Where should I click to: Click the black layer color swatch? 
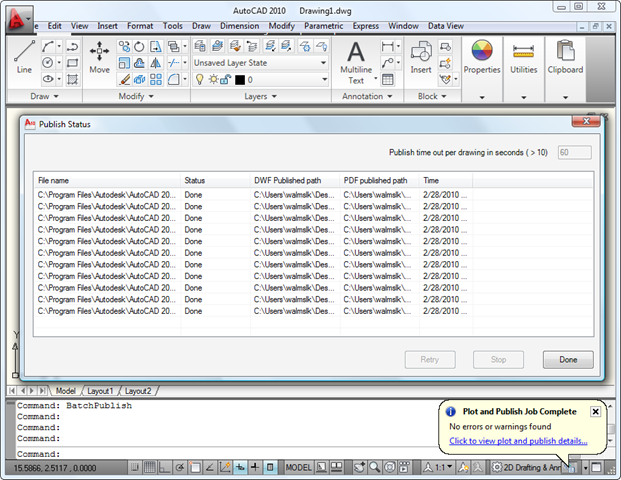239,79
